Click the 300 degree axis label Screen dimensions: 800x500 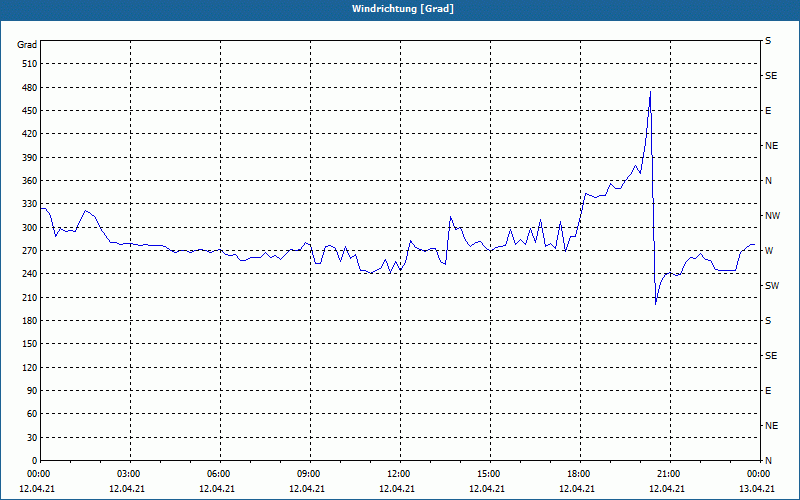click(x=30, y=228)
